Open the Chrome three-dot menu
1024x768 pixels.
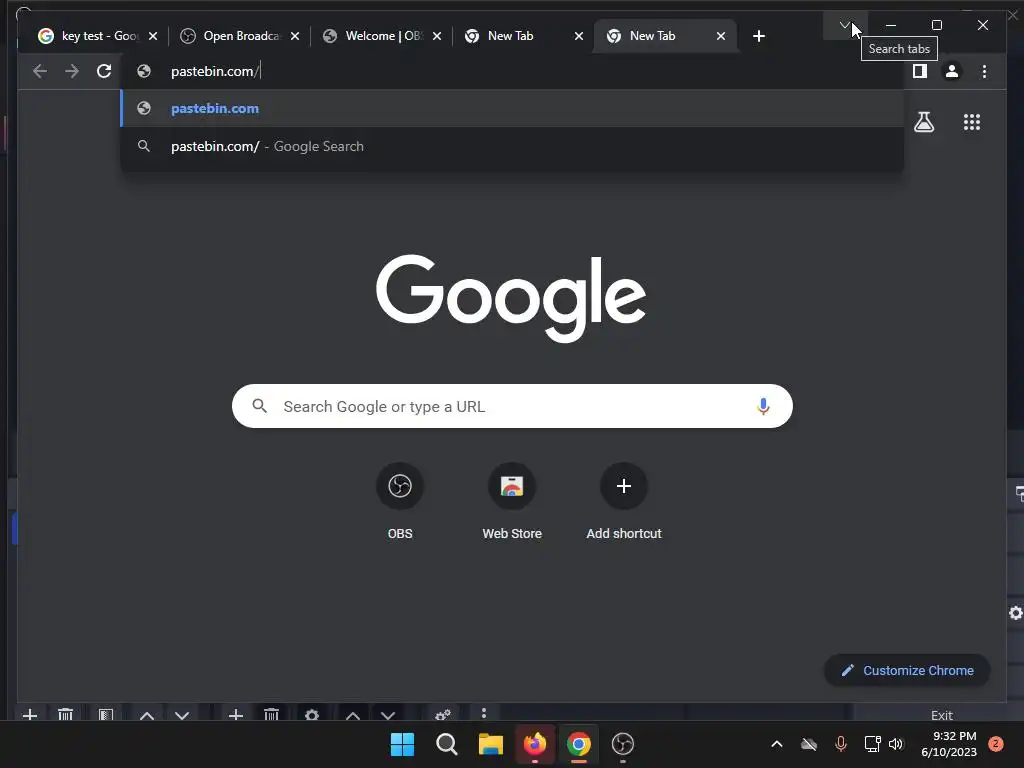pos(984,71)
